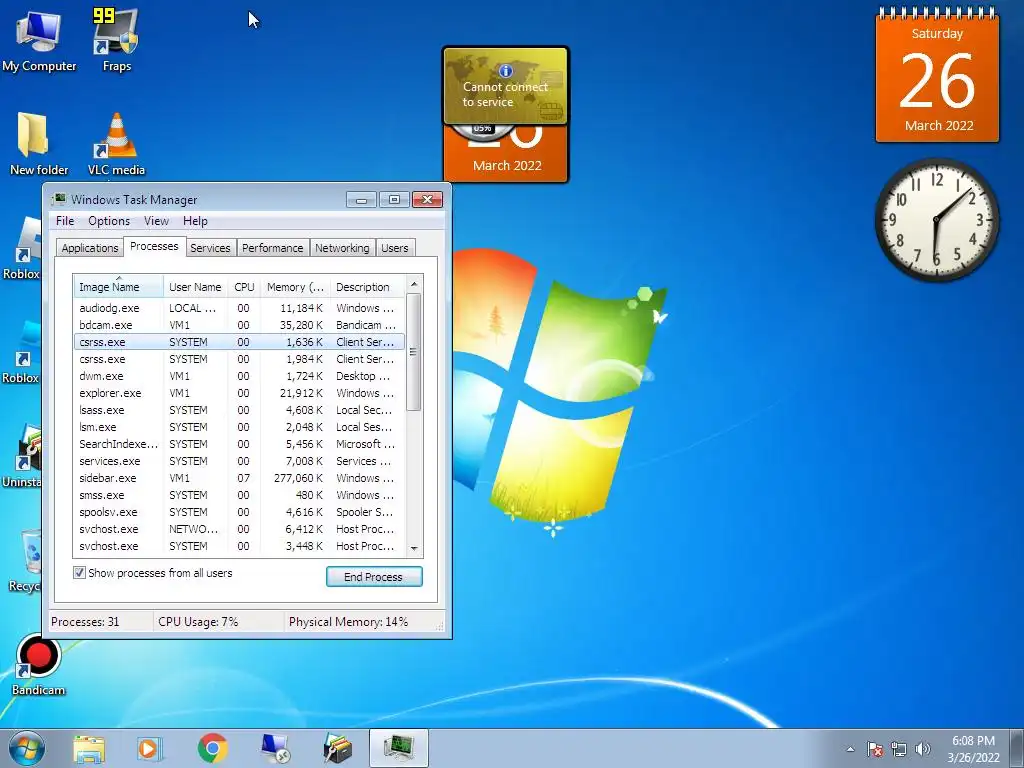Show hidden tray icons arrow
Screen dimensions: 1024x768
[850, 749]
